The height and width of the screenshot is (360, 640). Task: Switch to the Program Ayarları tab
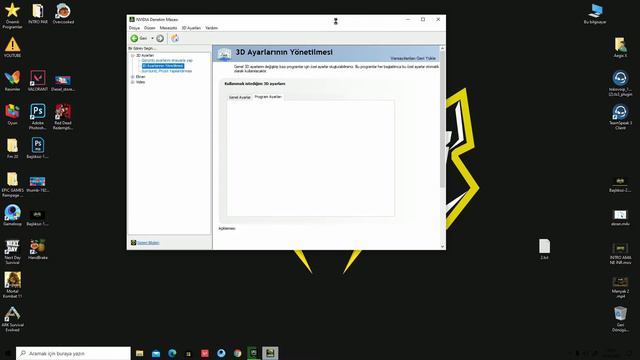pos(268,97)
